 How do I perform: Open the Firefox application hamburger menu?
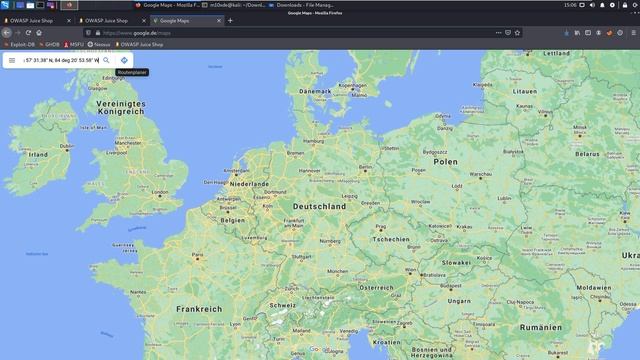(633, 33)
